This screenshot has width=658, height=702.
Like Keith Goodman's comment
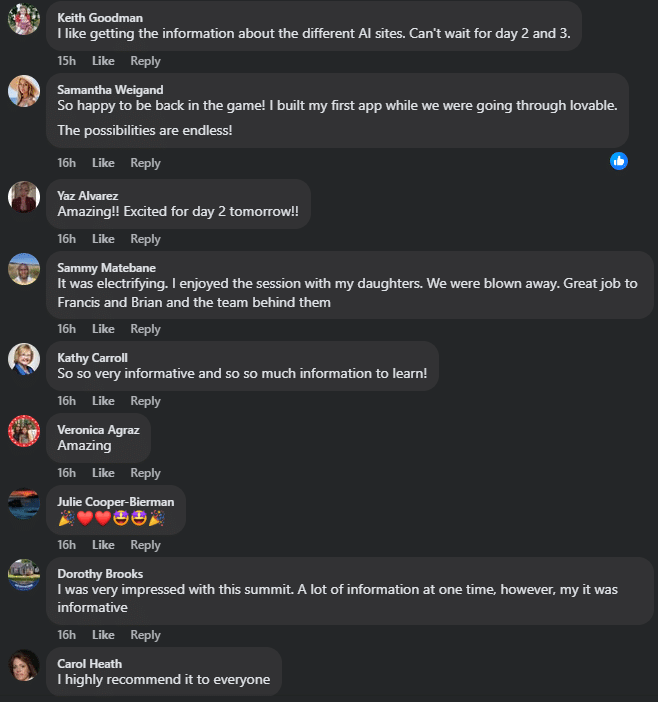pyautogui.click(x=103, y=61)
